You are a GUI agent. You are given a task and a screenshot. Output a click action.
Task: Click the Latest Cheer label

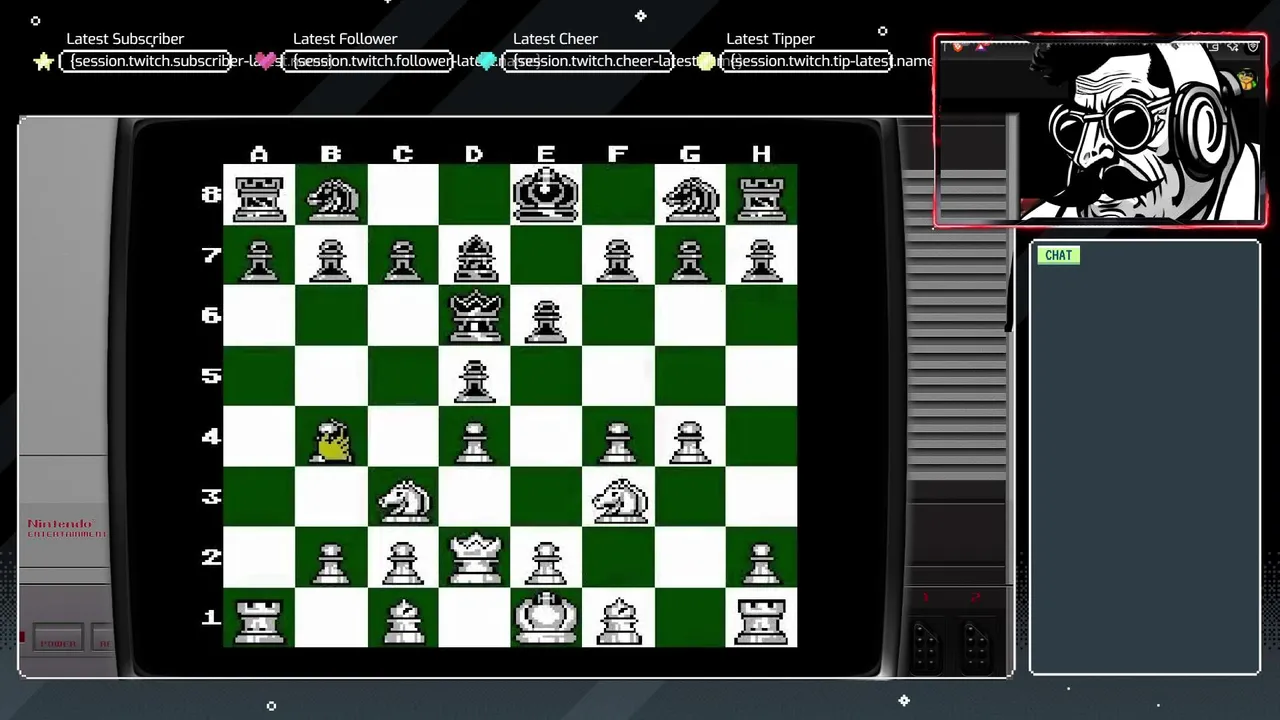click(x=555, y=39)
